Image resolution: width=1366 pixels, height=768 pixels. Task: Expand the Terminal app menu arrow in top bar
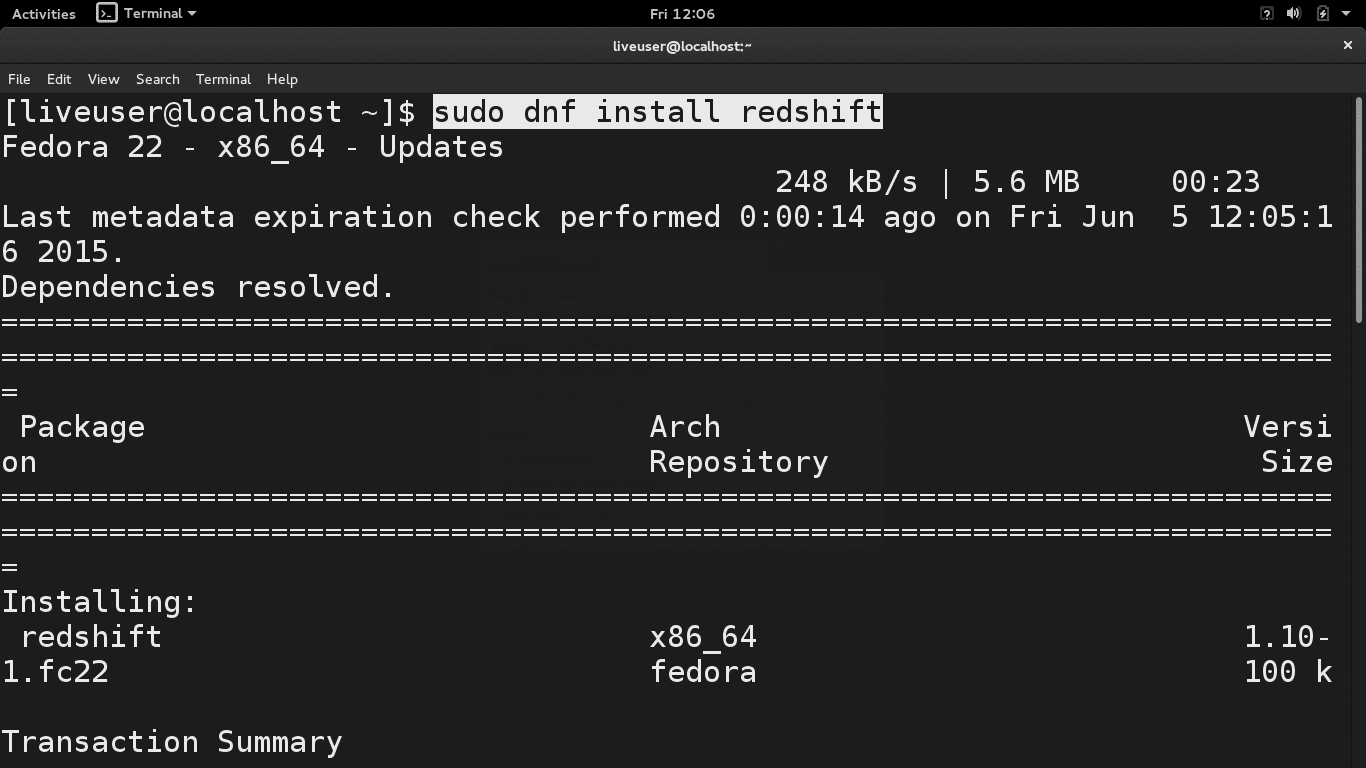192,14
